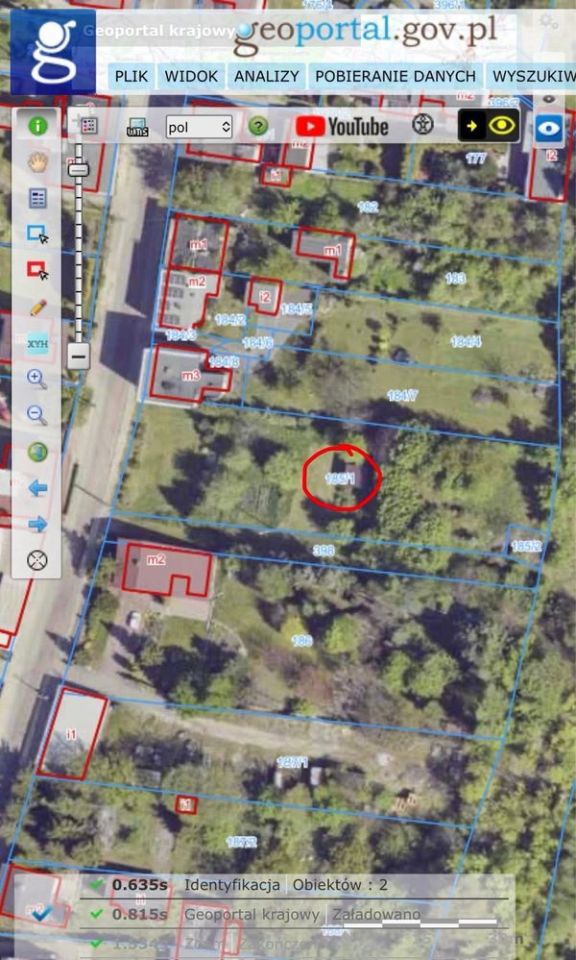Click the zoom slider handle
This screenshot has width=576, height=960.
[x=78, y=170]
